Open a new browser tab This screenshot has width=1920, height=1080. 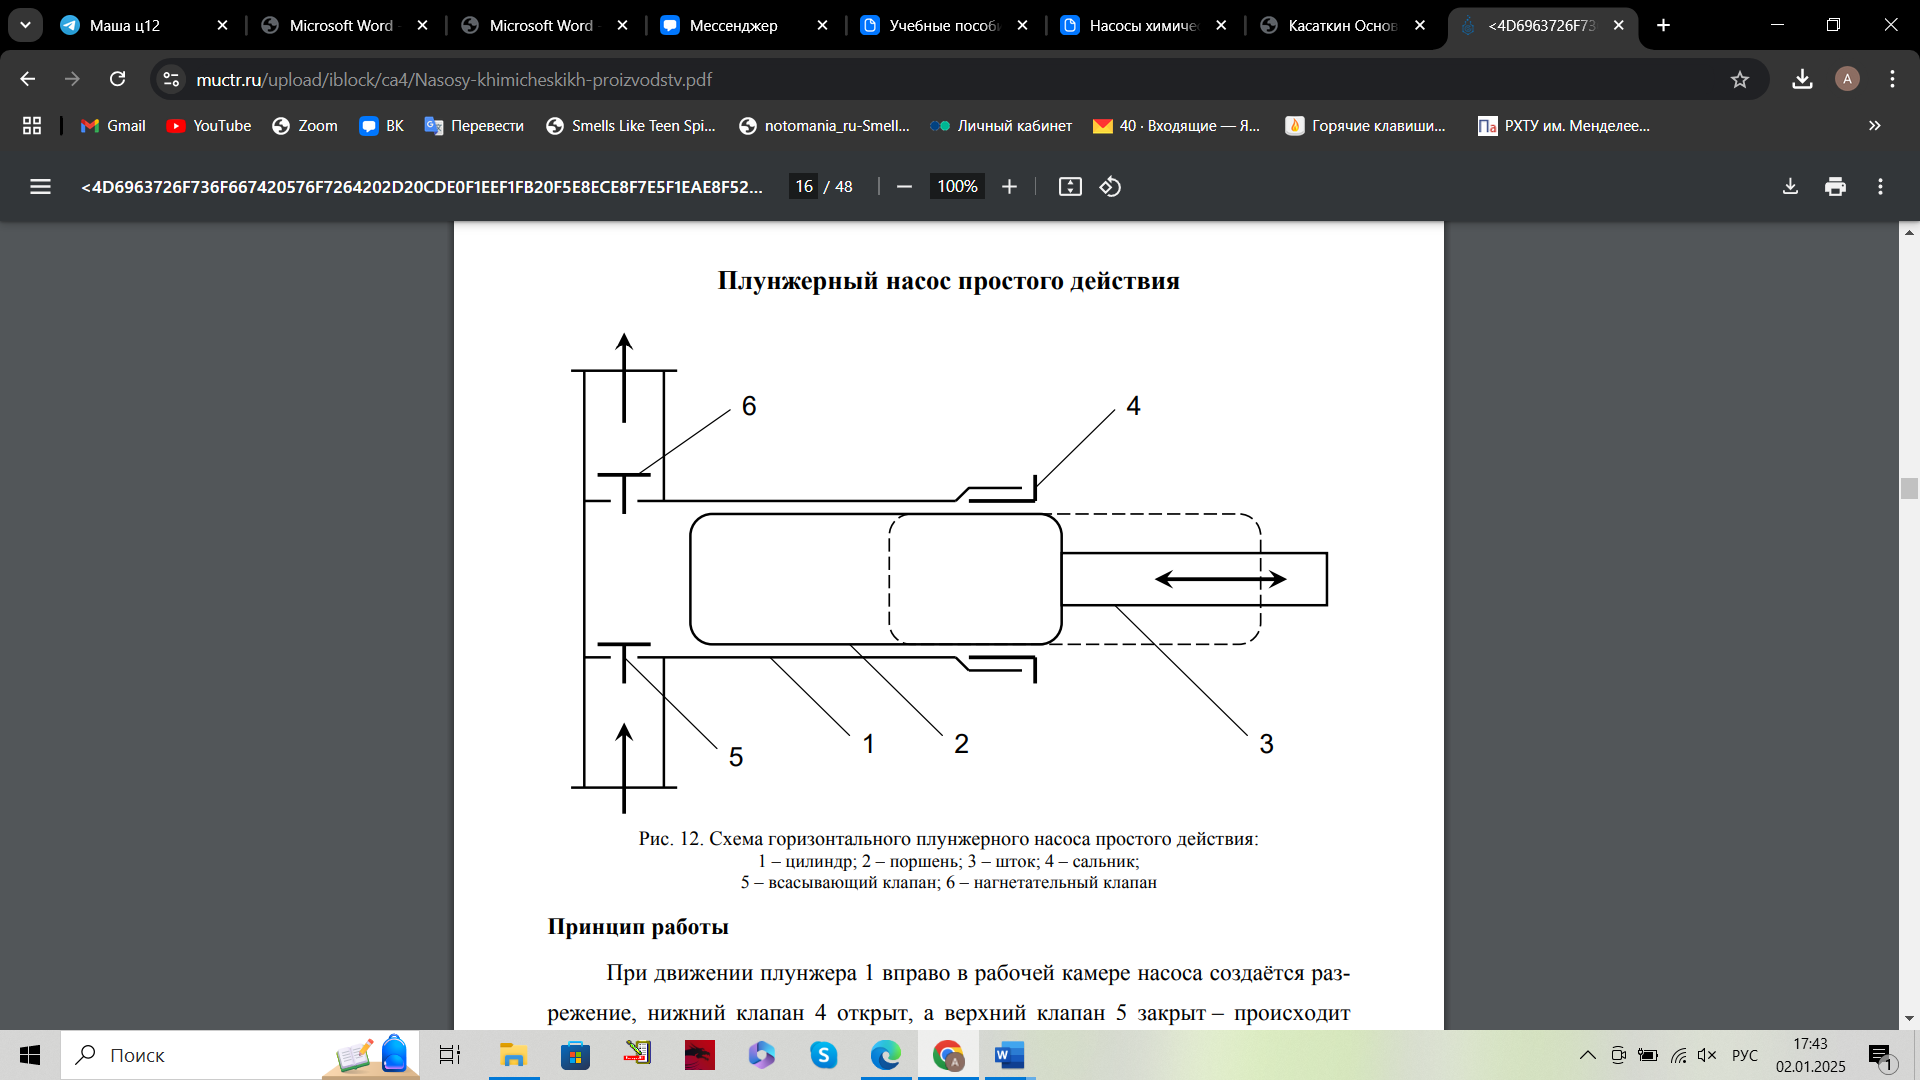click(1664, 25)
